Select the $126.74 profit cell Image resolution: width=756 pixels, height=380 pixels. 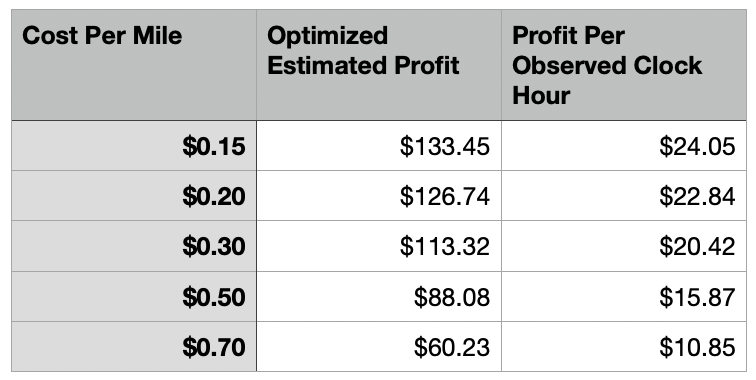pyautogui.click(x=379, y=195)
